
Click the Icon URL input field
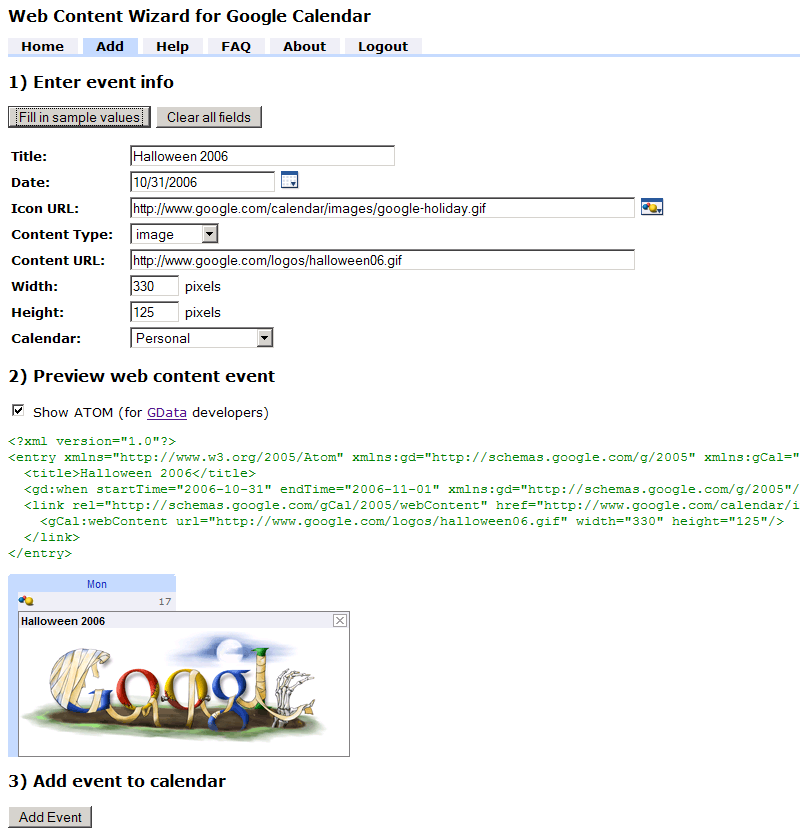(x=383, y=208)
